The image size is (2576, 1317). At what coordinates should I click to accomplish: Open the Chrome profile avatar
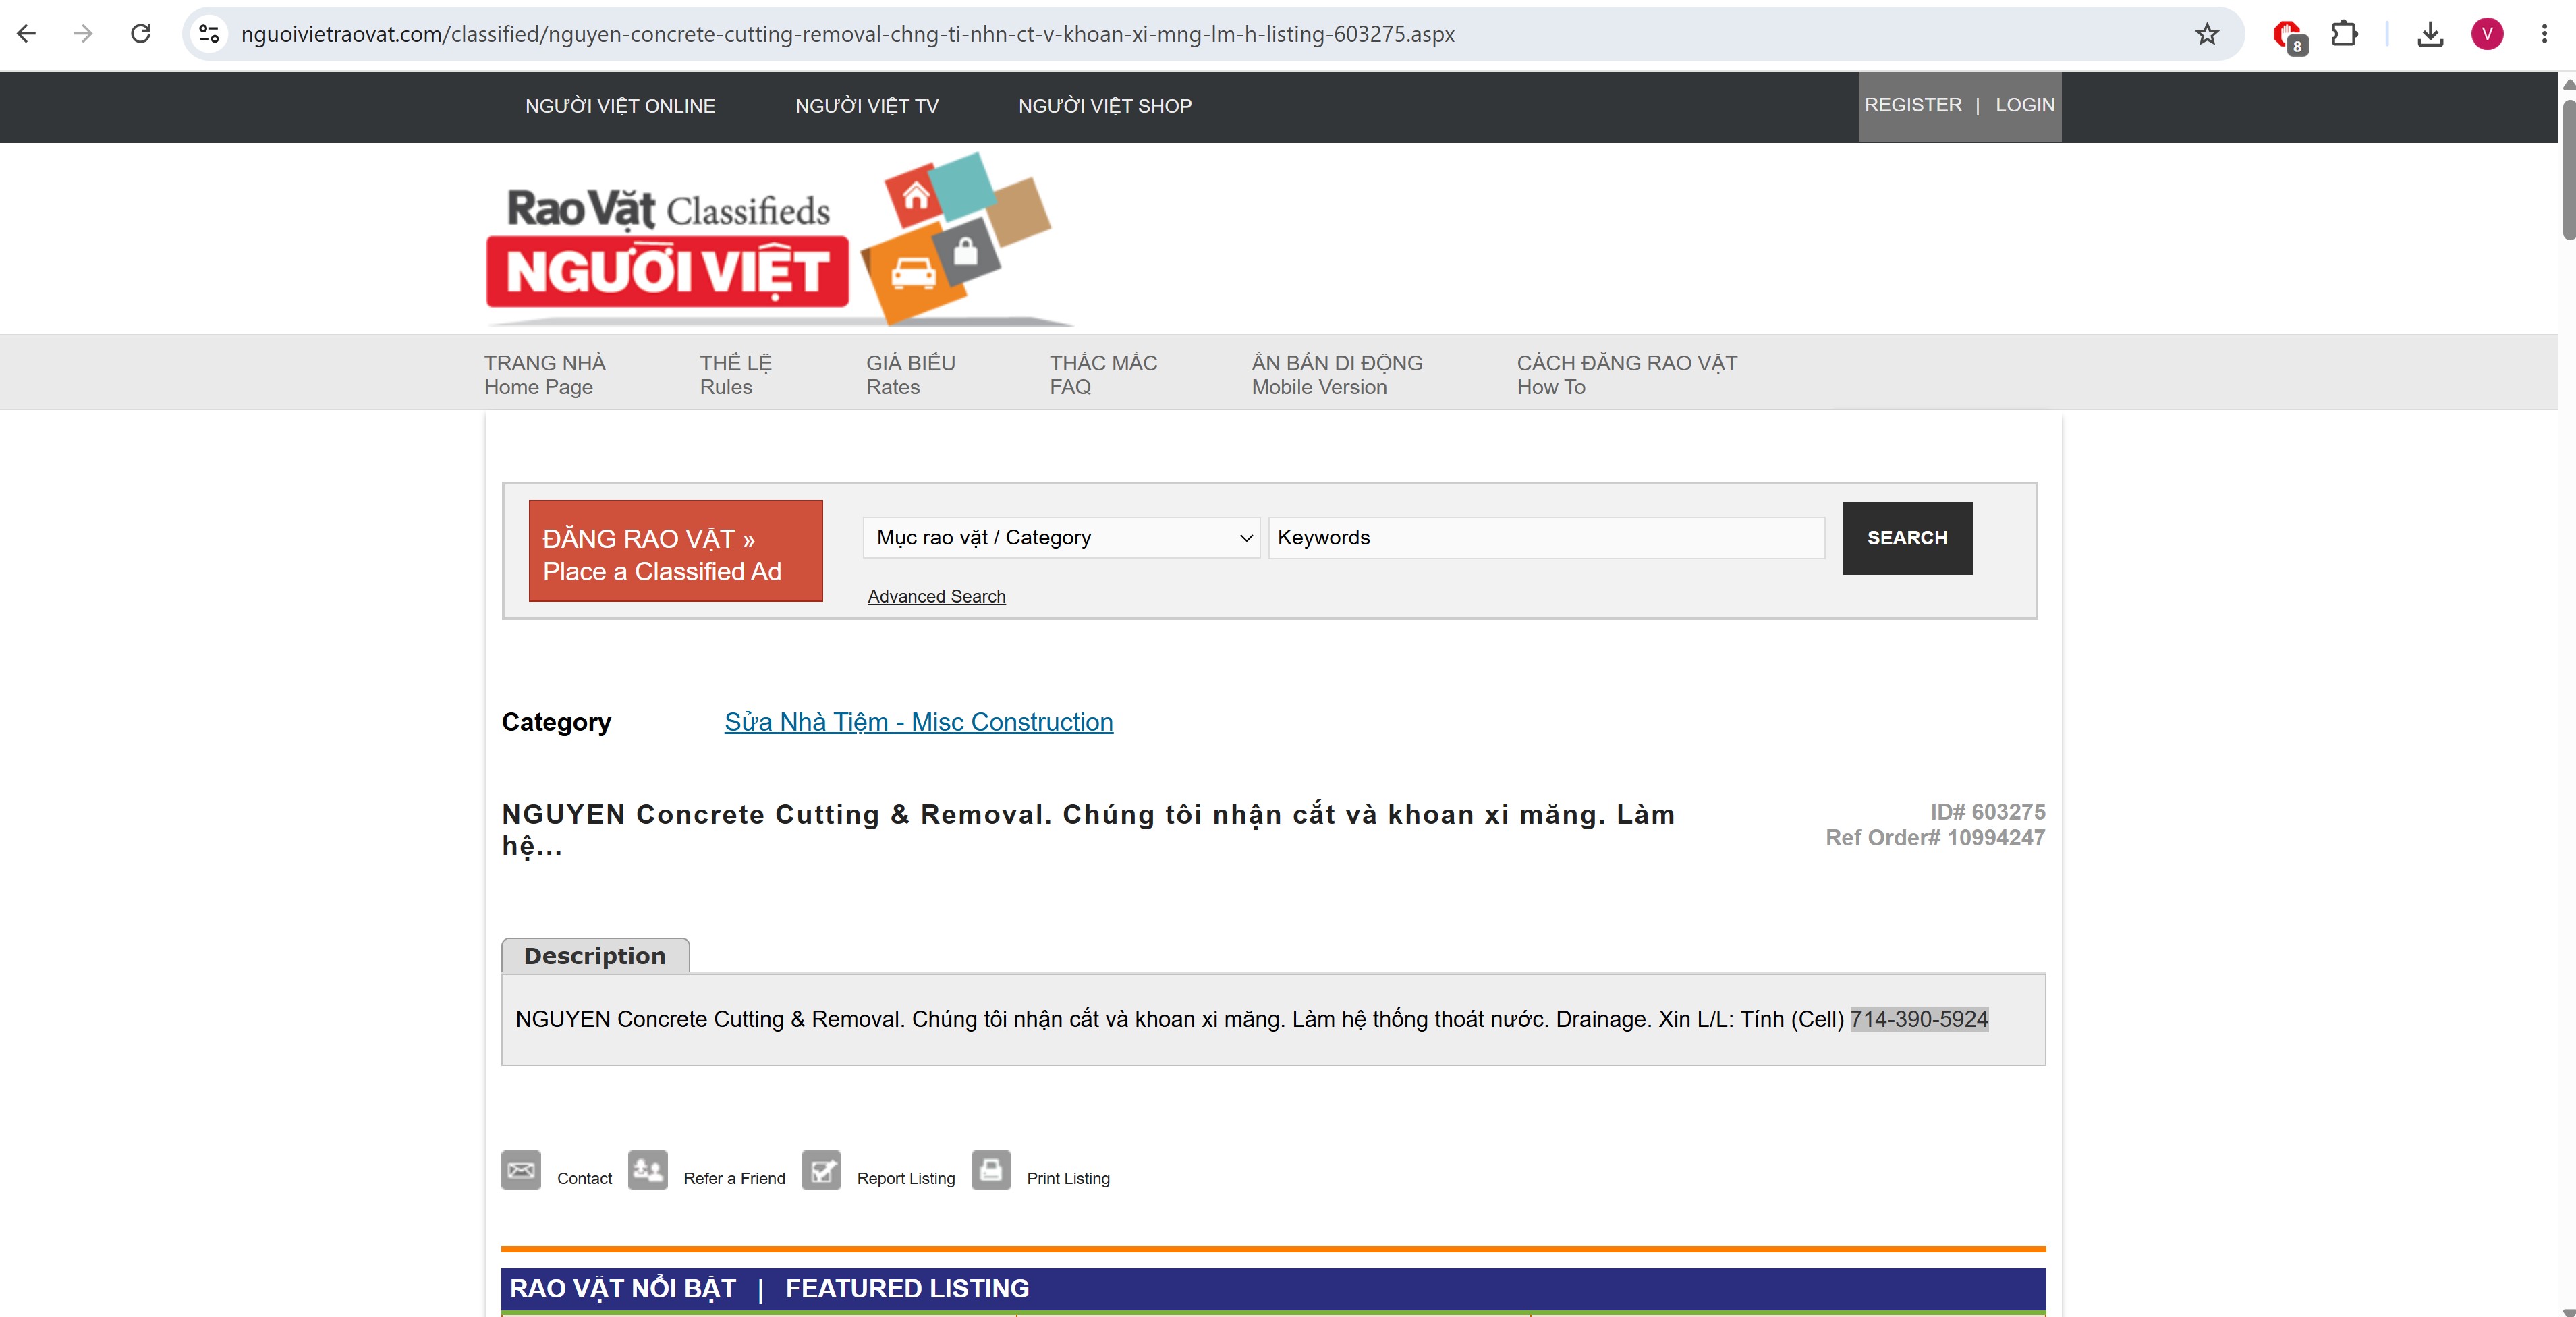pyautogui.click(x=2487, y=34)
